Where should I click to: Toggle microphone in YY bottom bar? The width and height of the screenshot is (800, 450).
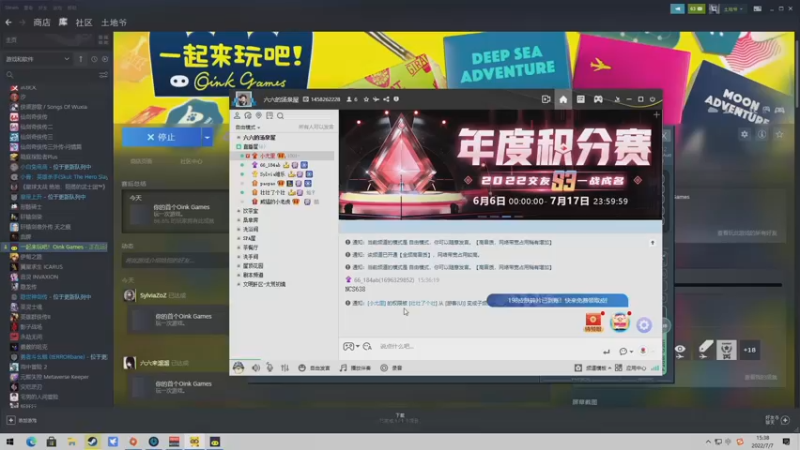(270, 368)
